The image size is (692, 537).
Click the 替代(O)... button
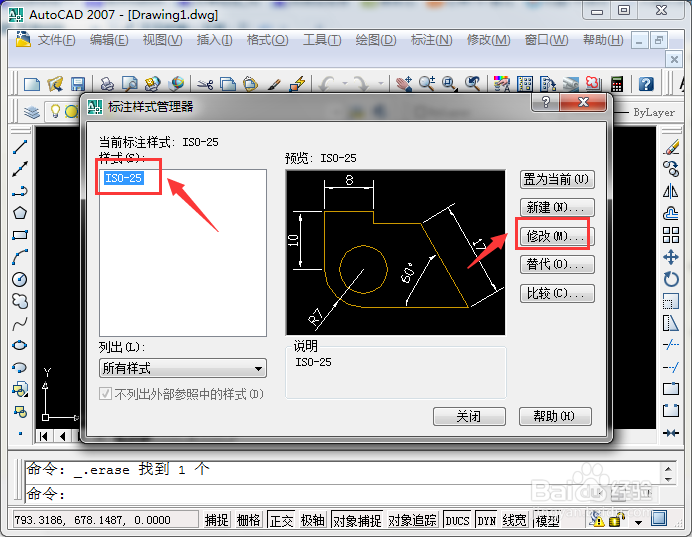(557, 264)
